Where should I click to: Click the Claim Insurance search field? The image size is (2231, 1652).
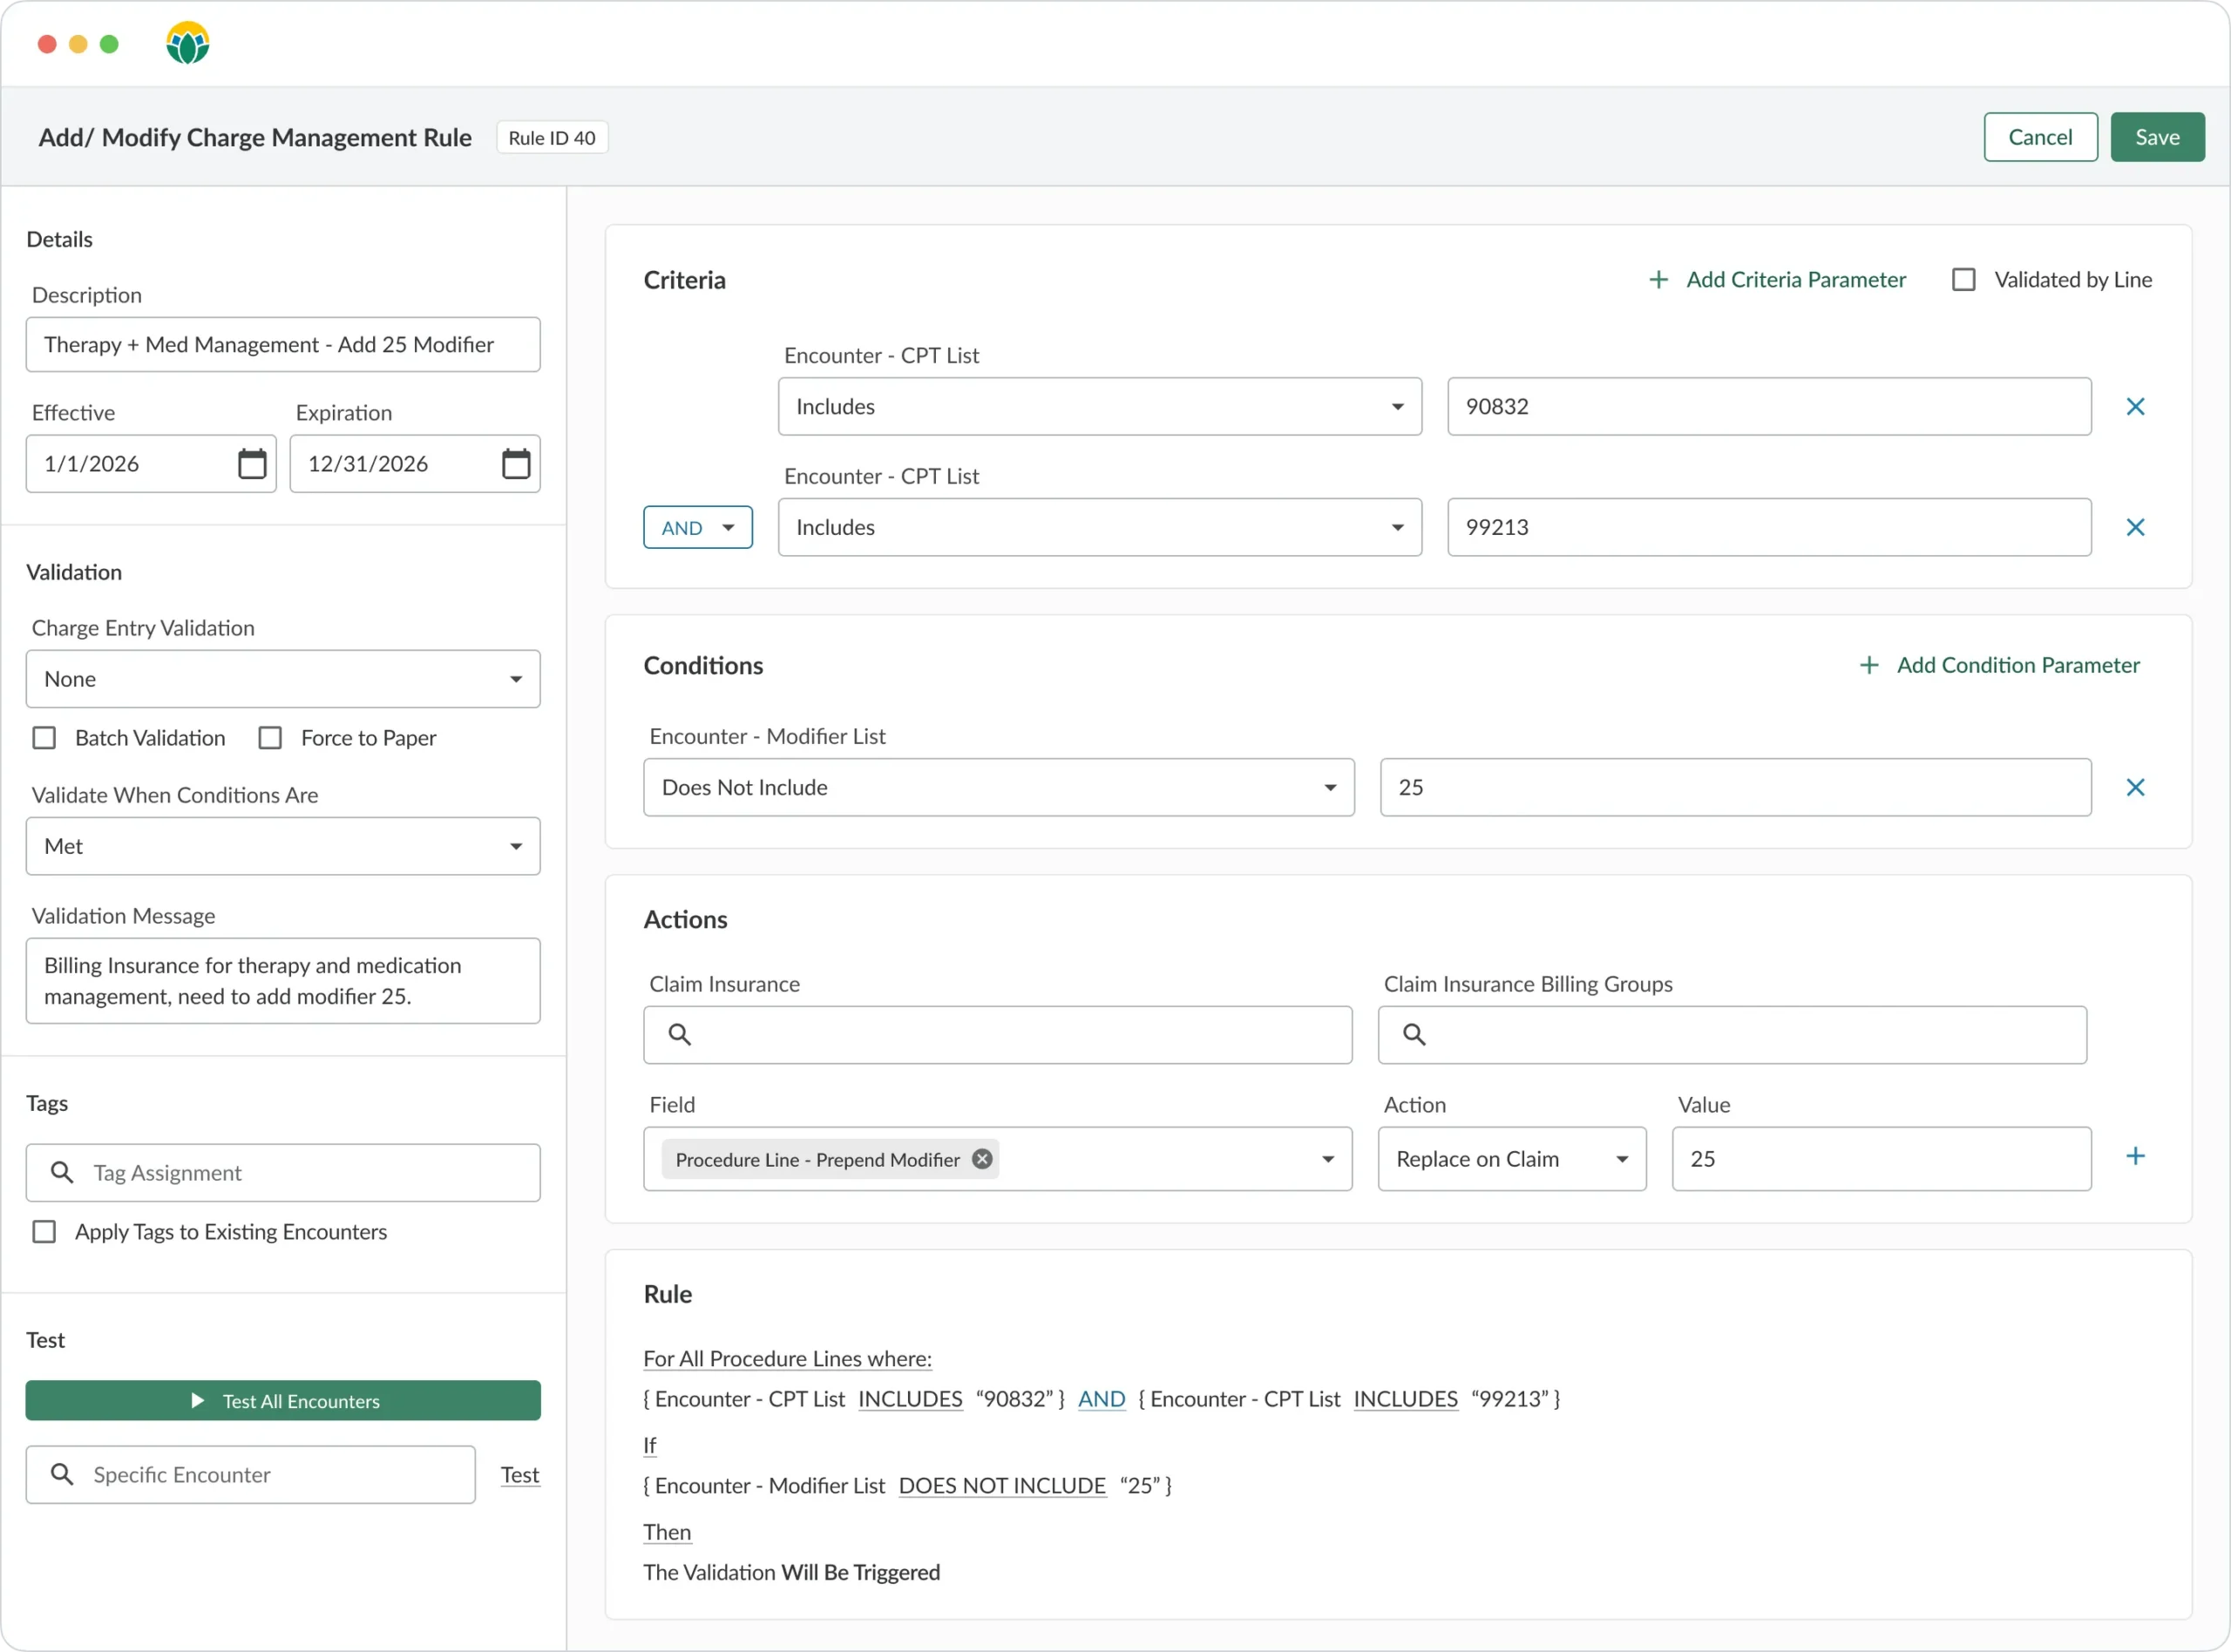click(x=998, y=1035)
